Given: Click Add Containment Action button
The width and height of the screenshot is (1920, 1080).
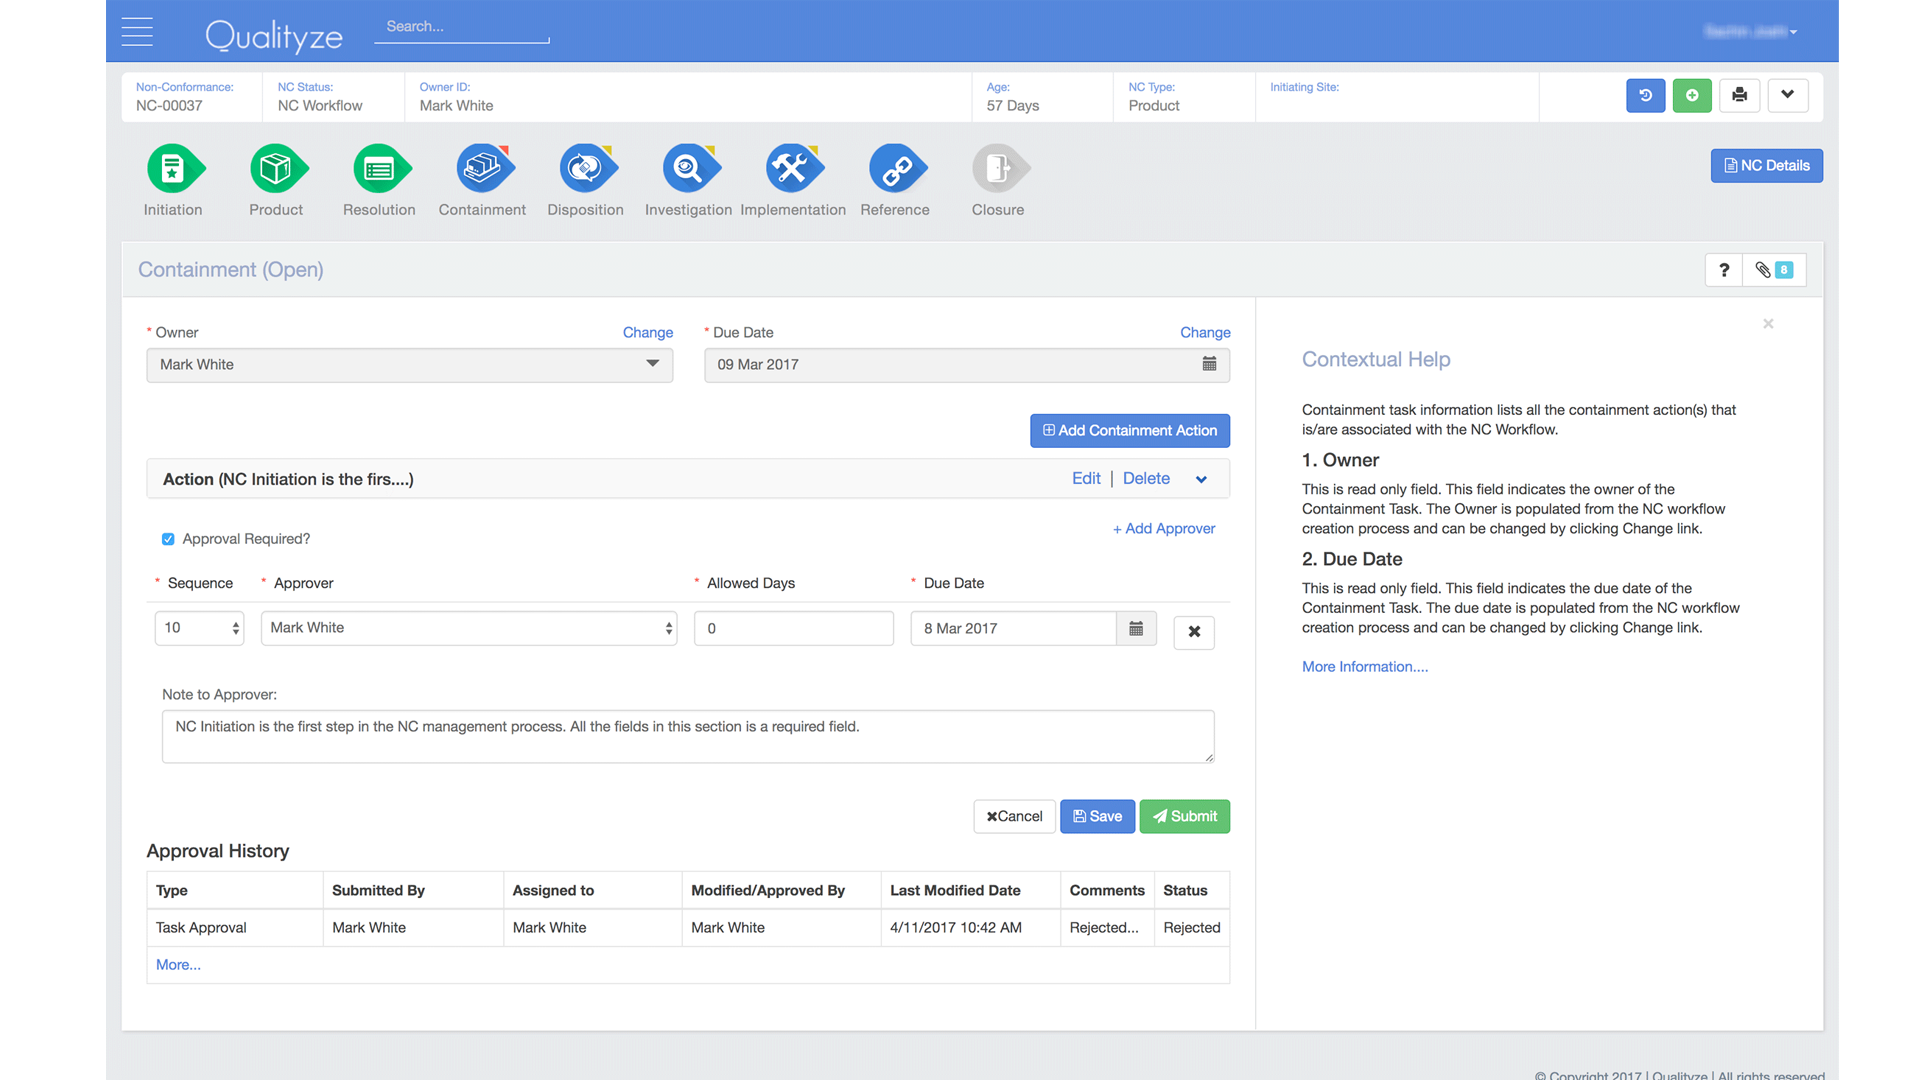Looking at the screenshot, I should 1130,431.
